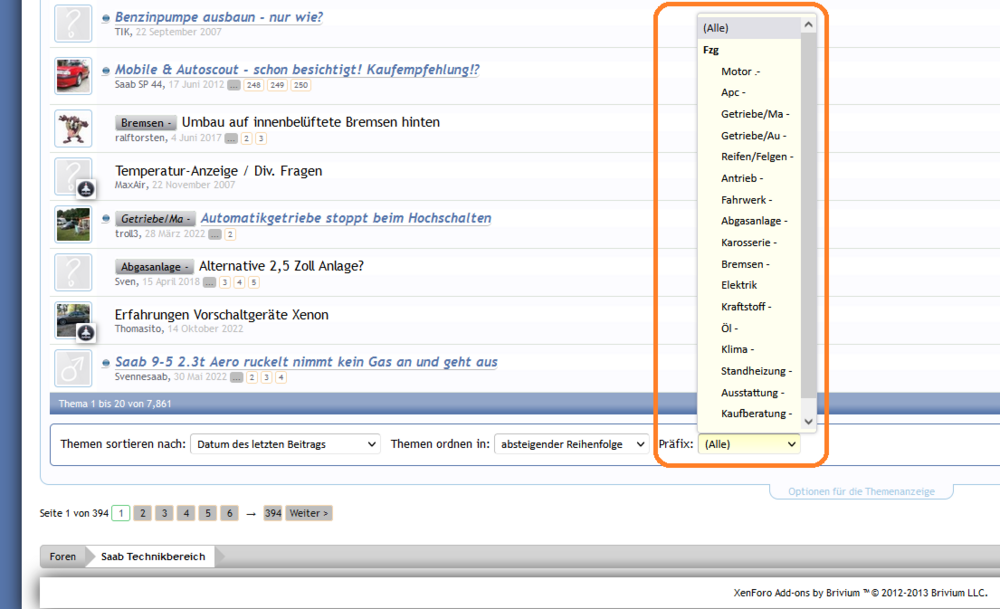Click Thomasito's car avatar
Viewport: 1000px width, 609px height.
click(73, 320)
